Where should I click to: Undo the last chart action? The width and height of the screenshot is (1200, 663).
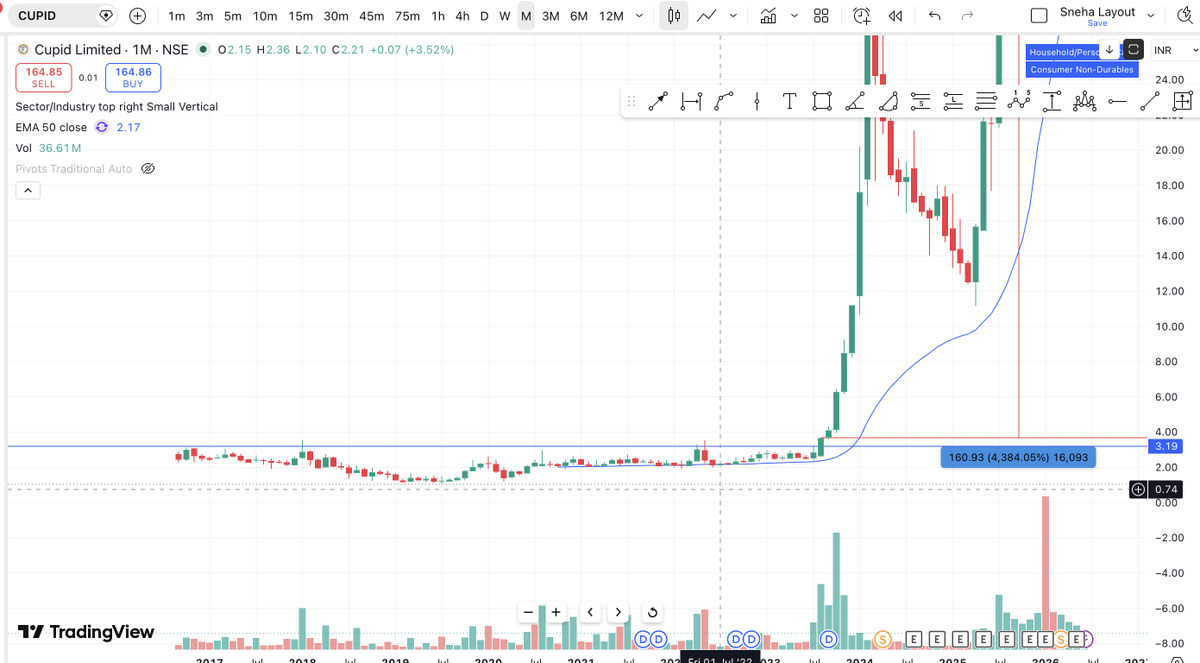935,16
